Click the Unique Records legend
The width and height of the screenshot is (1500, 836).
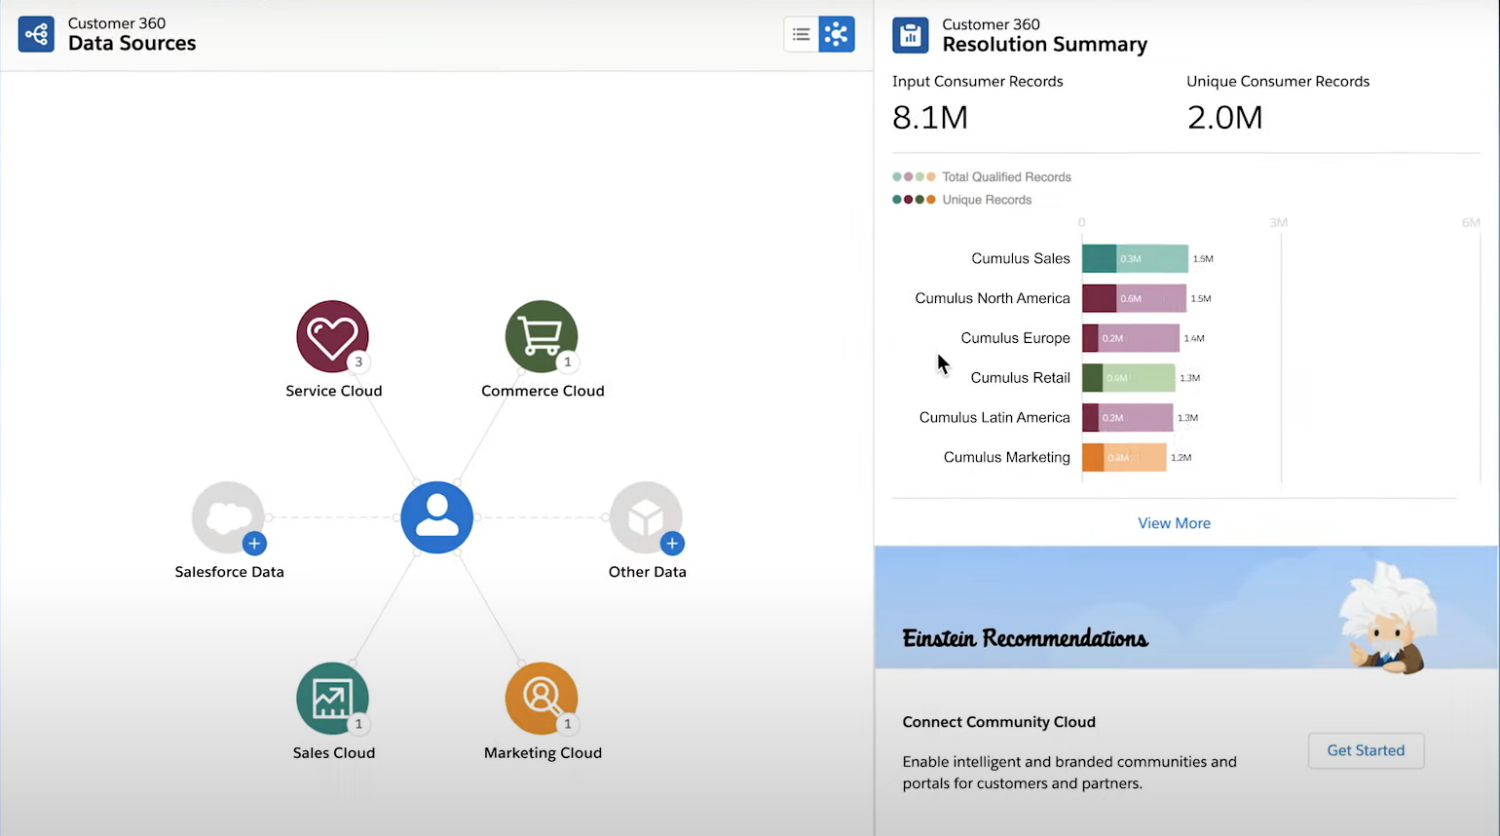pyautogui.click(x=962, y=200)
